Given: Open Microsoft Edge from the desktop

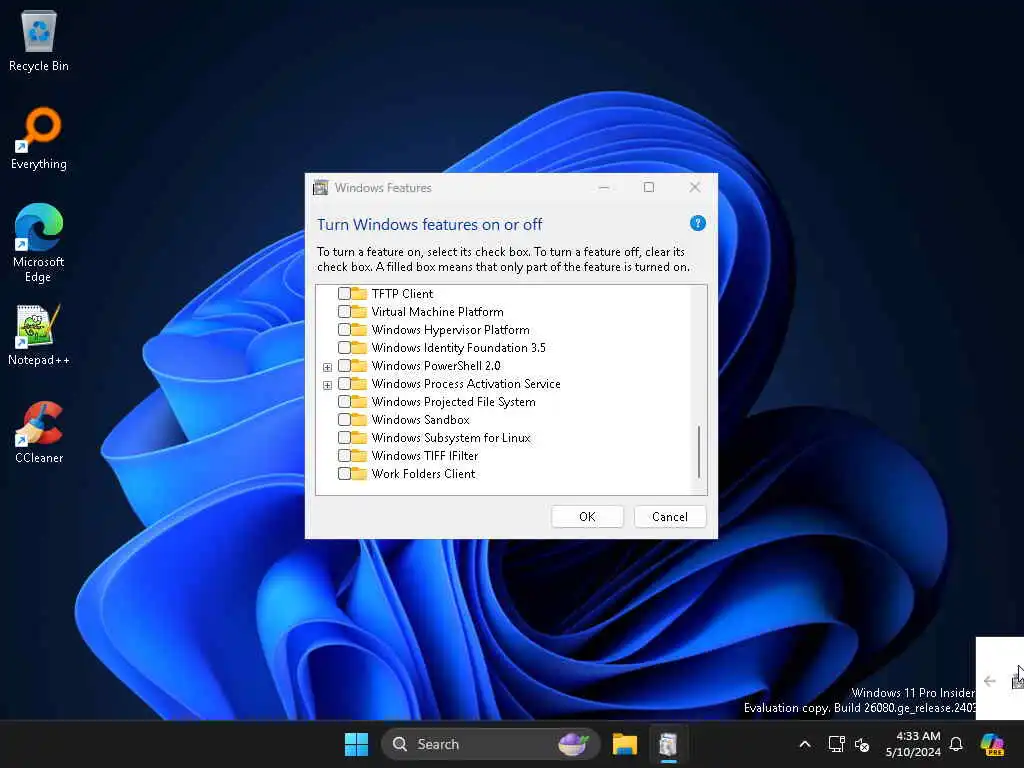Looking at the screenshot, I should pos(39,243).
